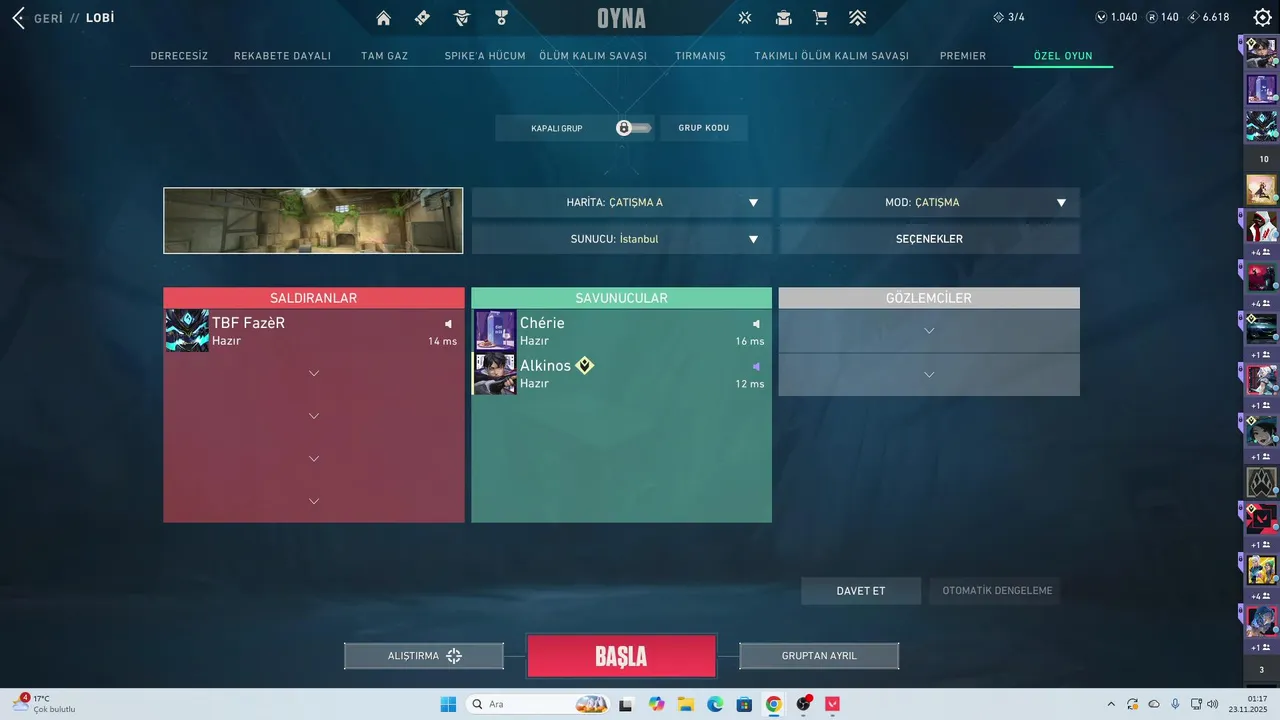Click the DAVET ET button
The image size is (1280, 720).
[861, 591]
